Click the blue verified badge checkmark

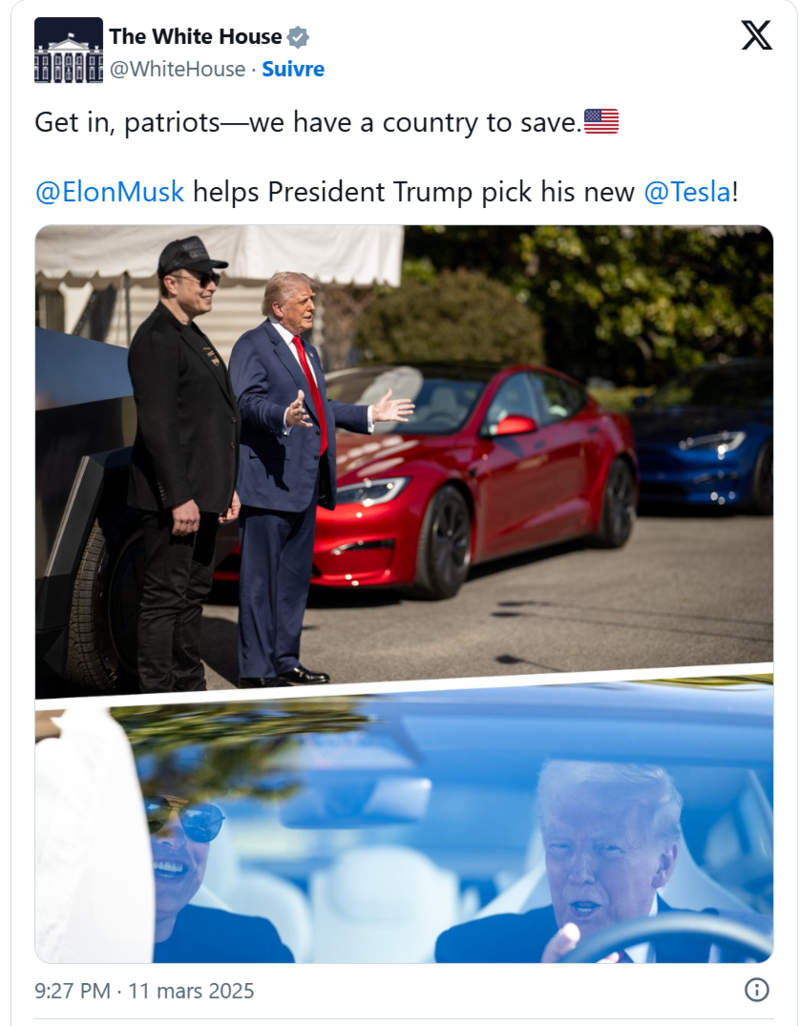pyautogui.click(x=298, y=37)
